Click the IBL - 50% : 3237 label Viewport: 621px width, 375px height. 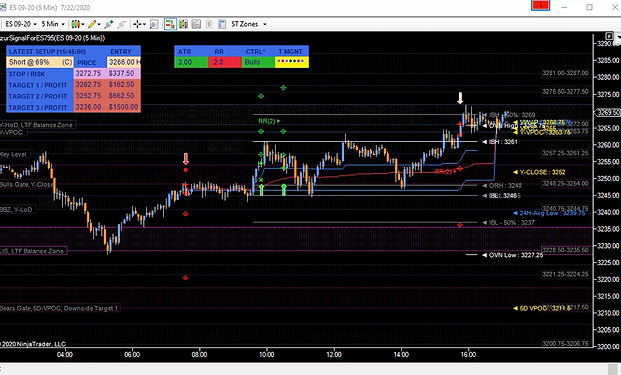[x=509, y=223]
